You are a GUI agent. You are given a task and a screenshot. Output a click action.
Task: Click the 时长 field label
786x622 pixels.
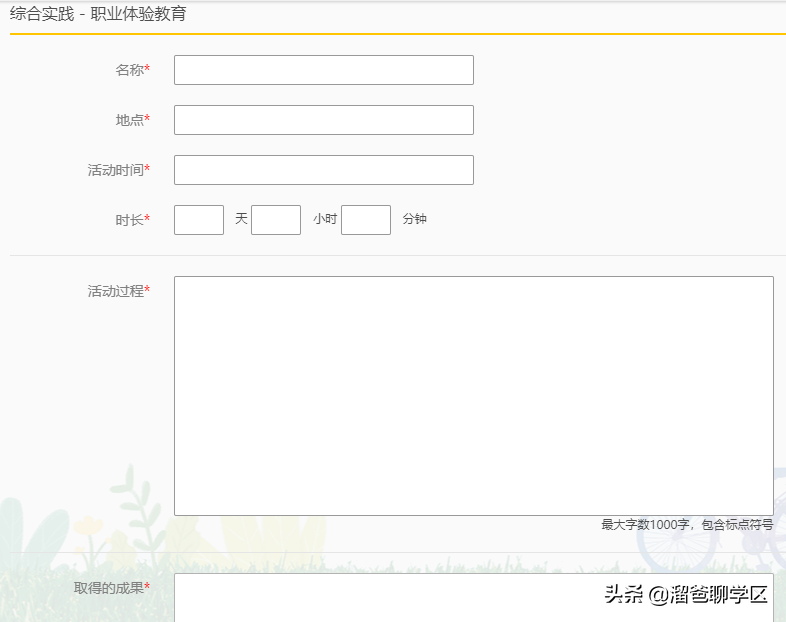[133, 220]
